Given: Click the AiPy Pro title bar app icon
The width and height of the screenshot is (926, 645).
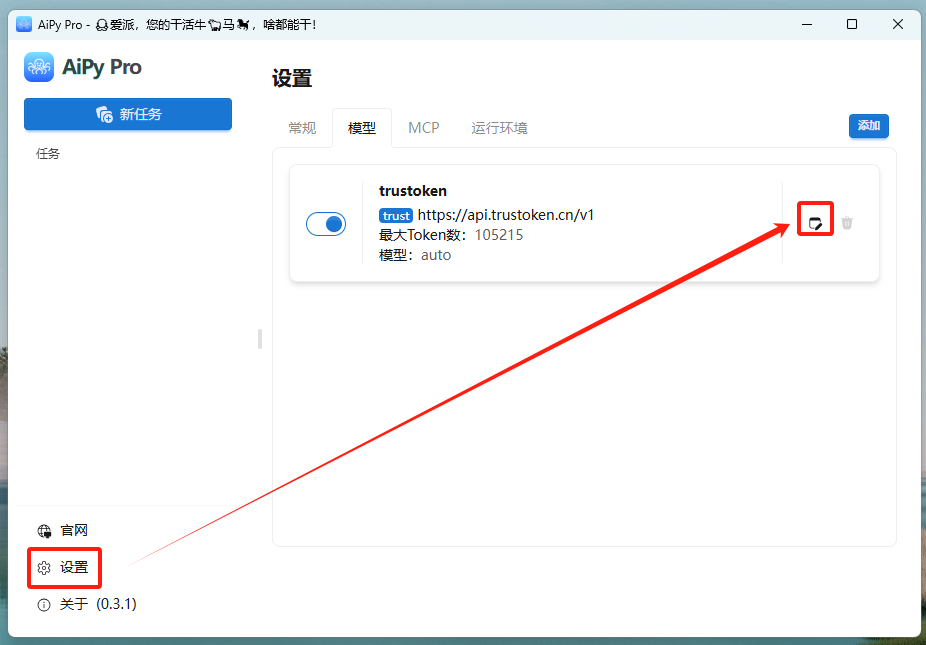Looking at the screenshot, I should pos(24,24).
